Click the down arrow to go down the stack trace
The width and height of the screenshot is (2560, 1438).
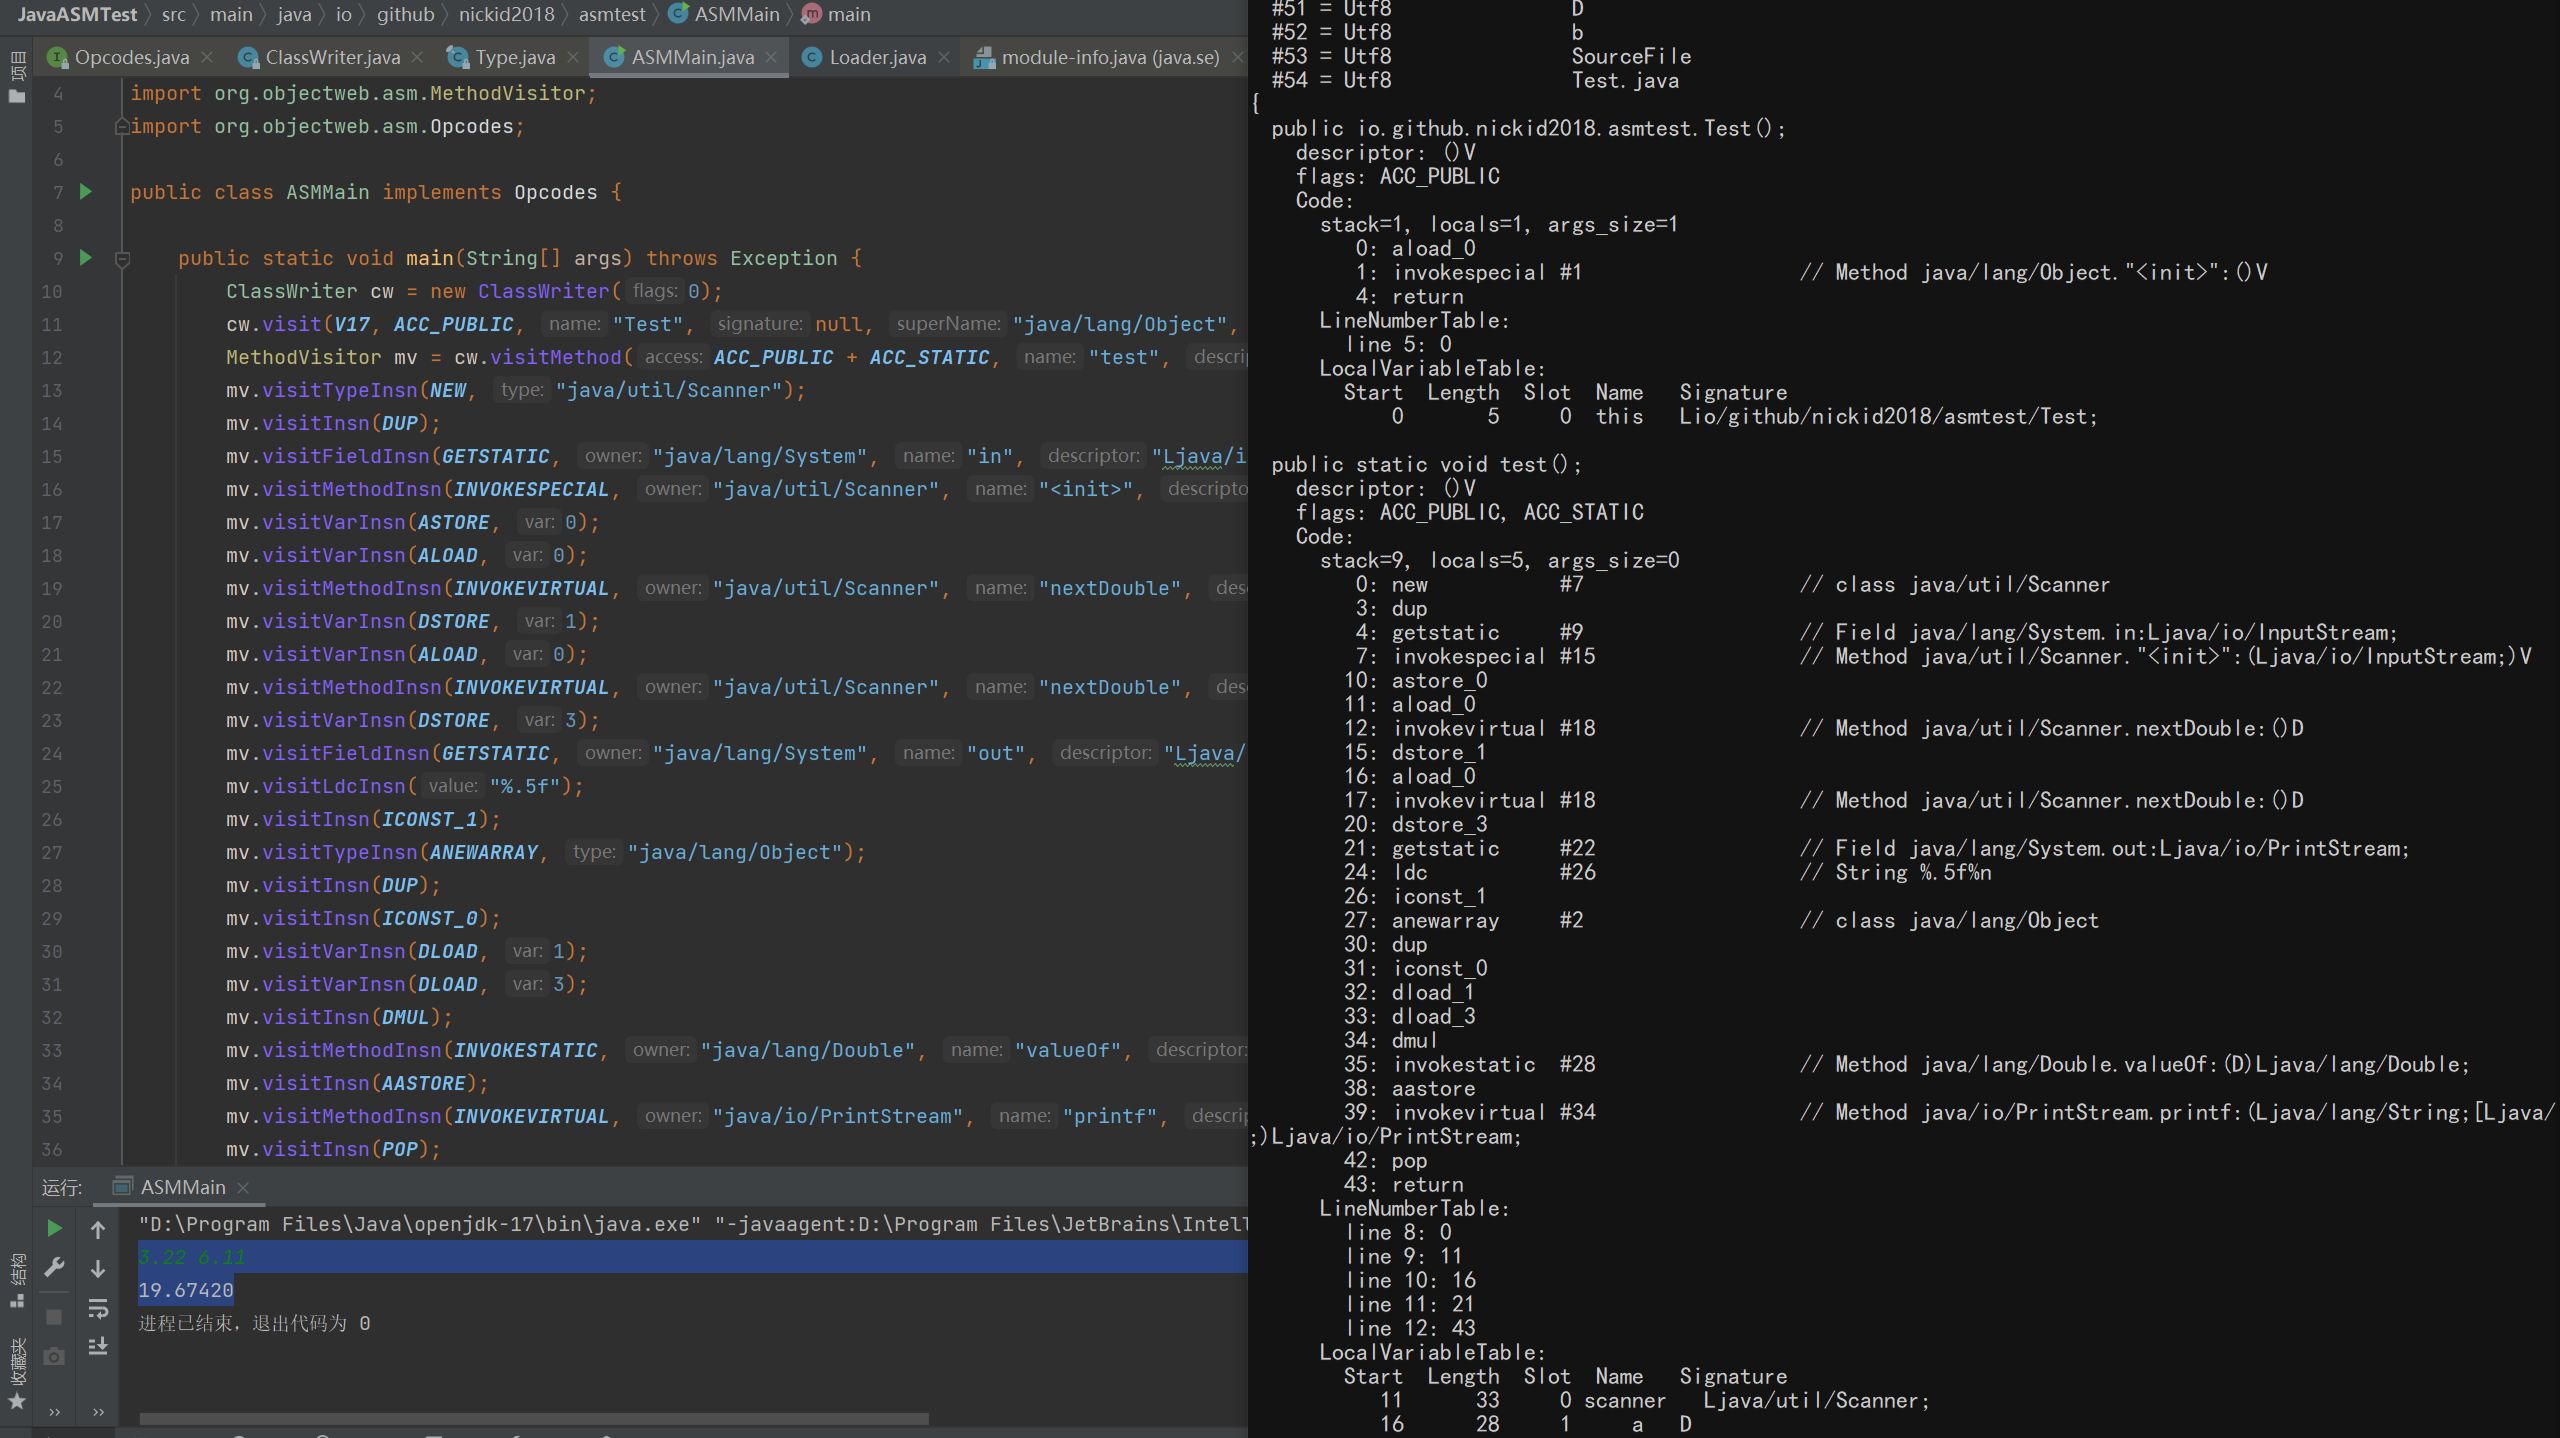(x=98, y=1269)
